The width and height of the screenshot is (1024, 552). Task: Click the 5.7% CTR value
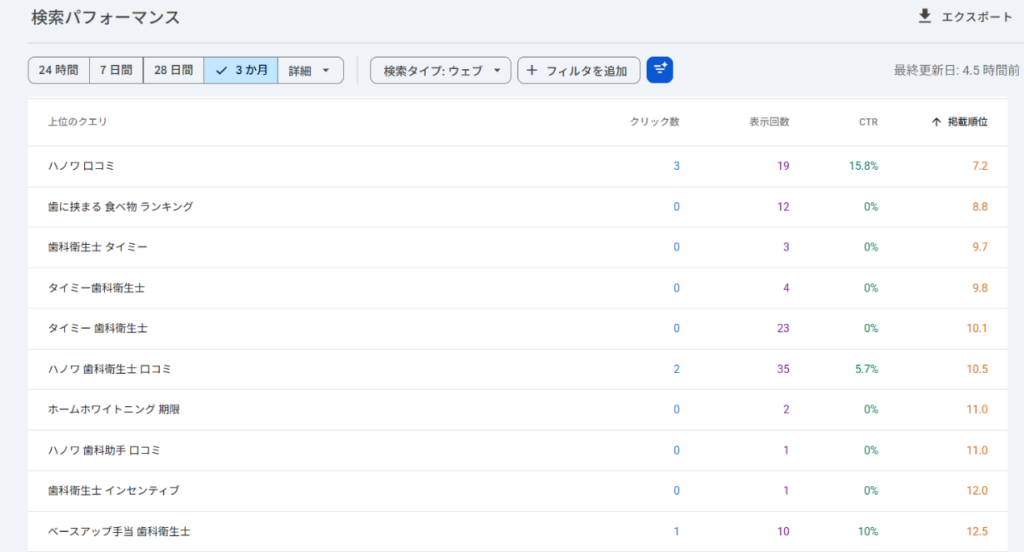point(867,369)
